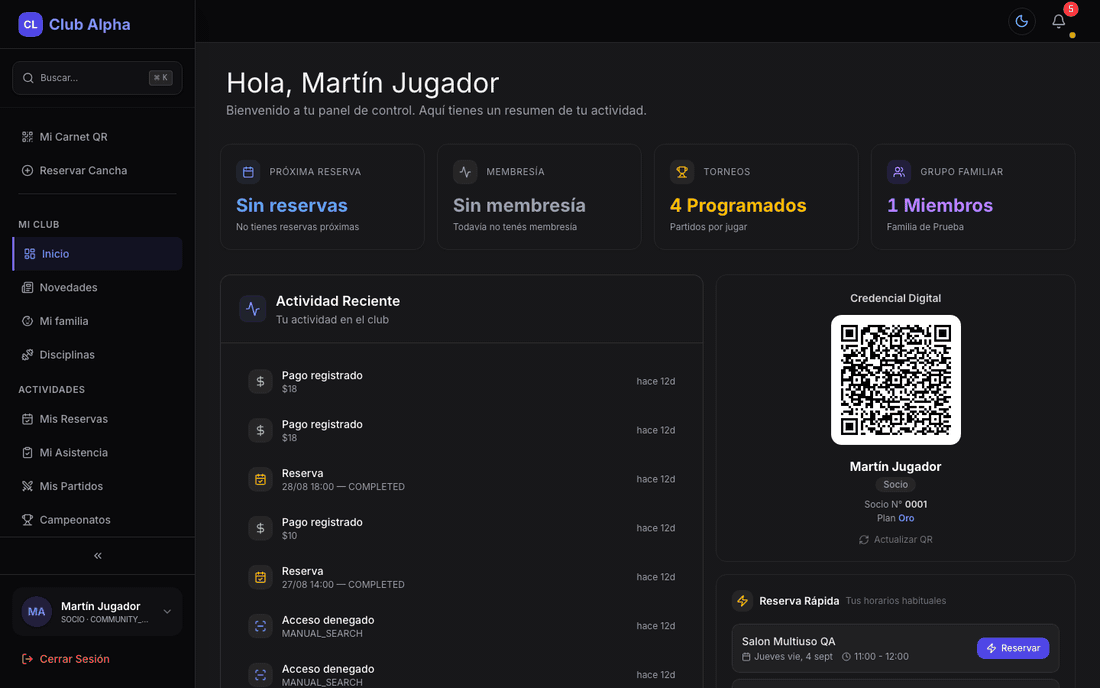Viewport: 1100px width, 688px height.
Task: Open notifications bell with 5 badge
Action: pyautogui.click(x=1059, y=22)
